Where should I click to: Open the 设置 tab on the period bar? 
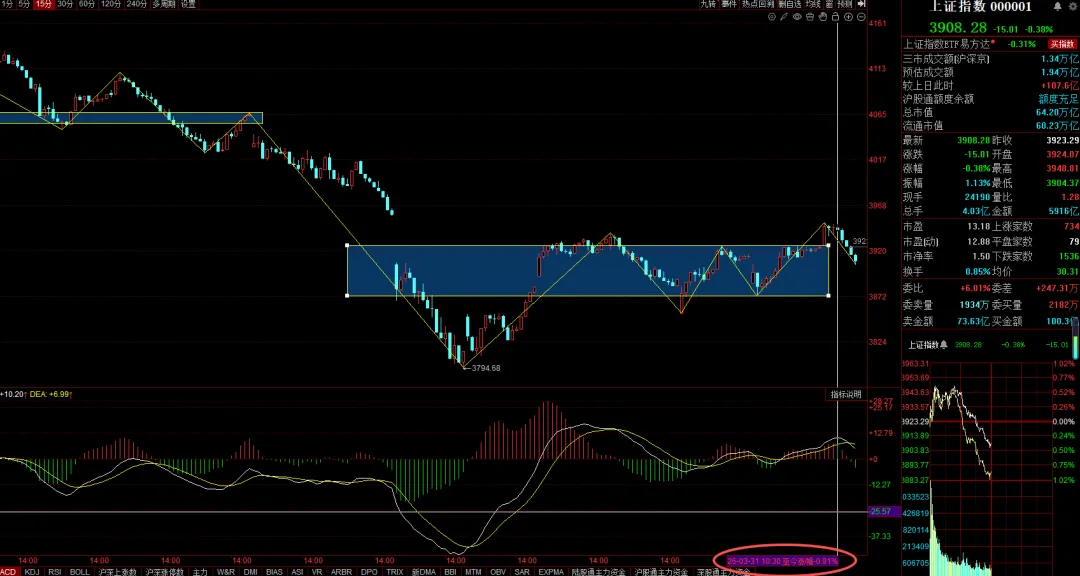pyautogui.click(x=188, y=4)
